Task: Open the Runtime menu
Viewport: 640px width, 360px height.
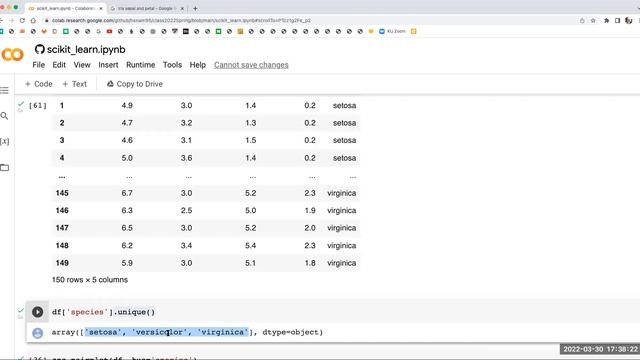Action: click(x=140, y=65)
